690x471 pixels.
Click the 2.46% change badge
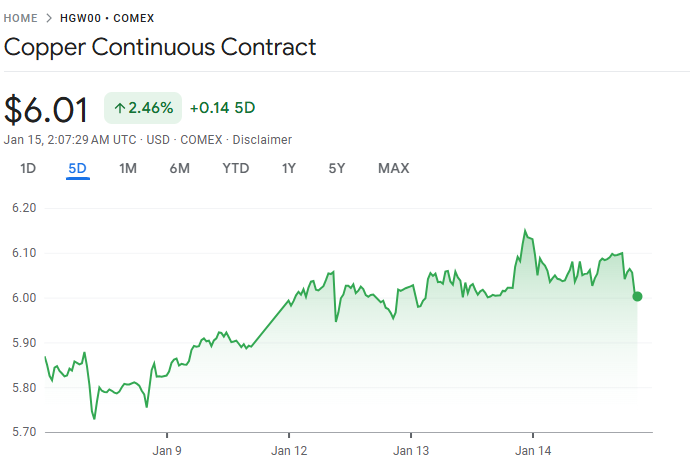point(143,108)
